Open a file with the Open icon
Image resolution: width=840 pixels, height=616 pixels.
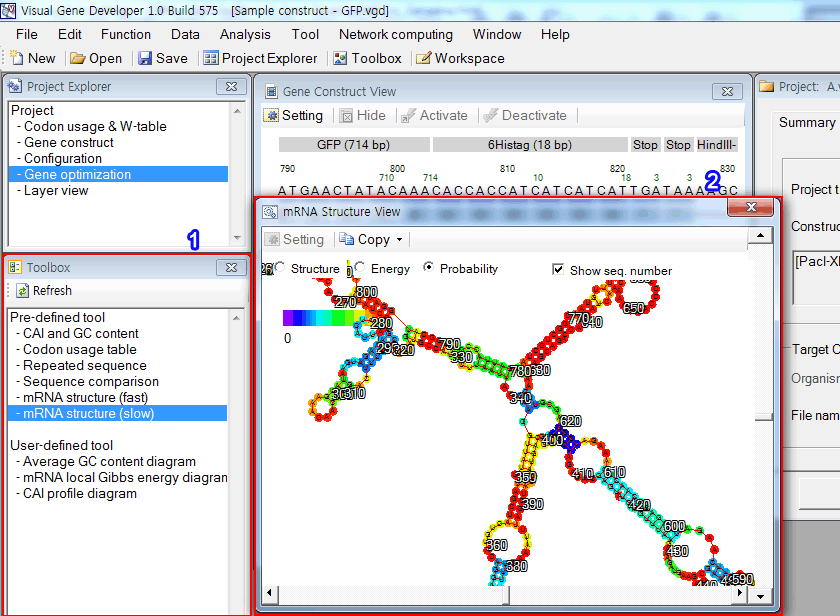tap(77, 58)
